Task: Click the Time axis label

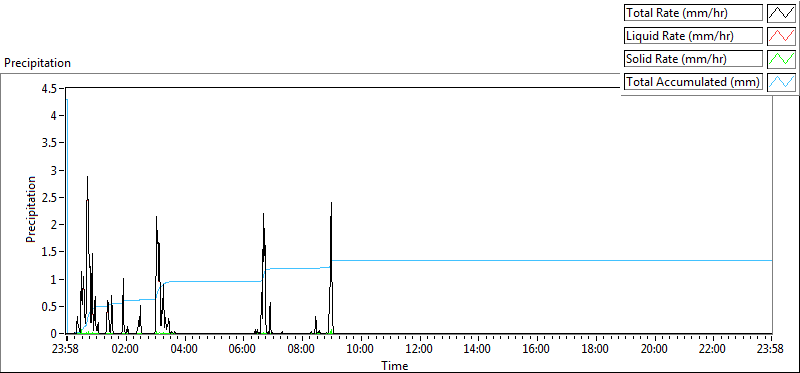Action: click(395, 366)
